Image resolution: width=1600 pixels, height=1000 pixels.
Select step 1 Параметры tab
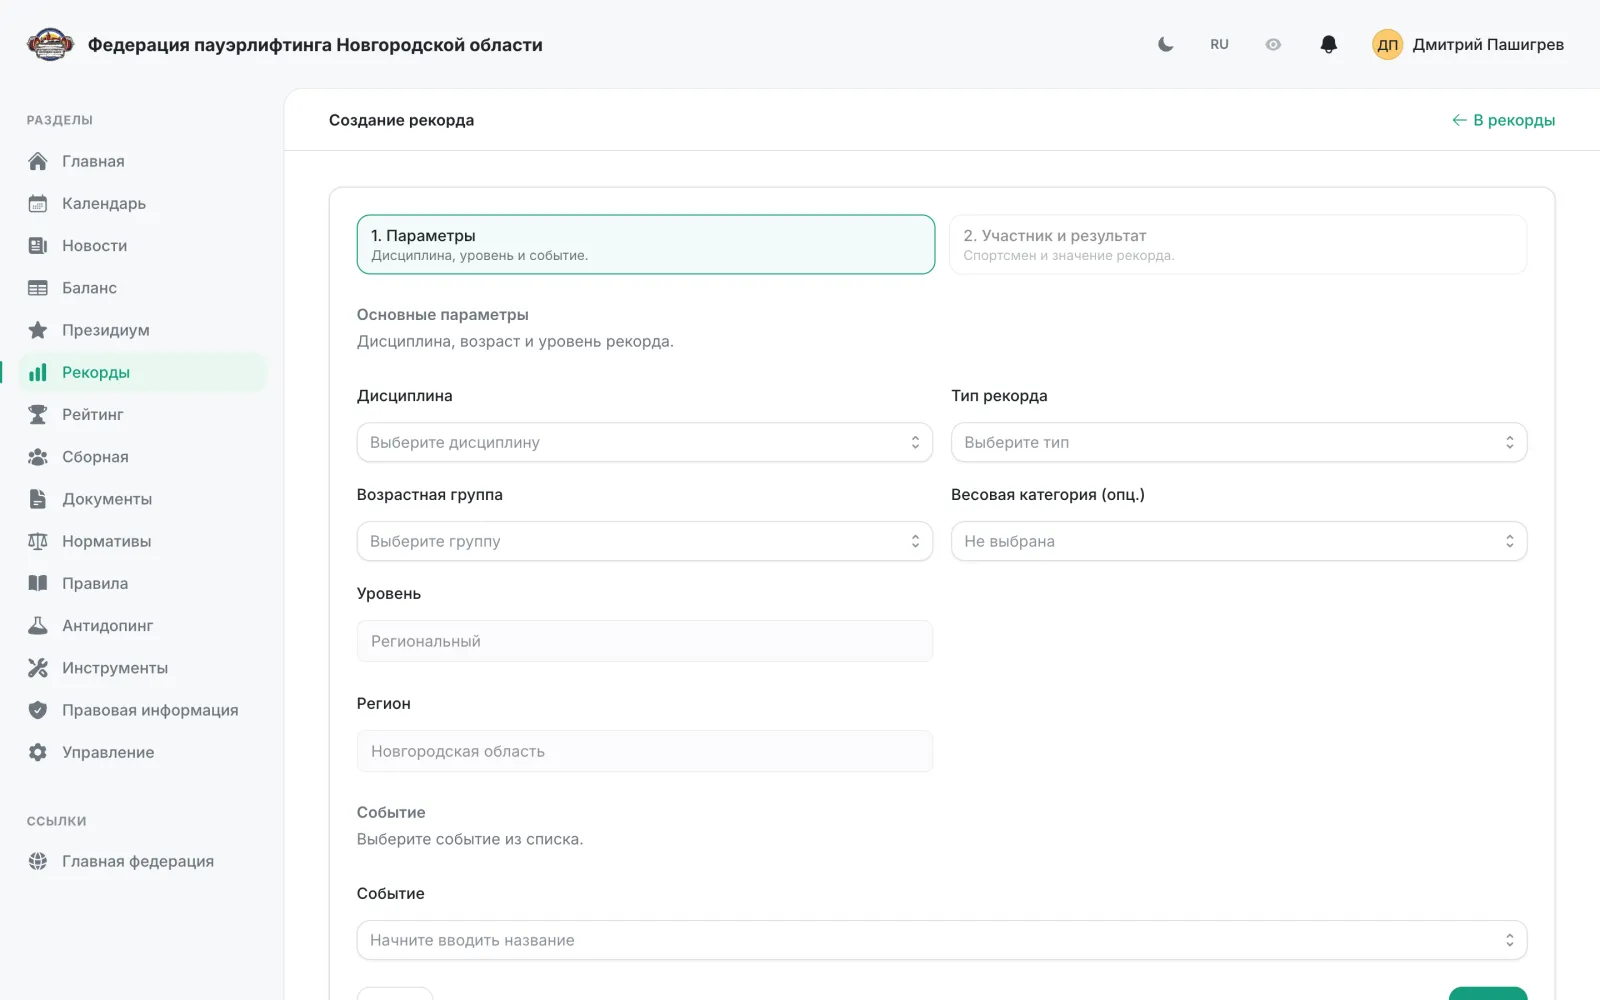click(x=646, y=244)
